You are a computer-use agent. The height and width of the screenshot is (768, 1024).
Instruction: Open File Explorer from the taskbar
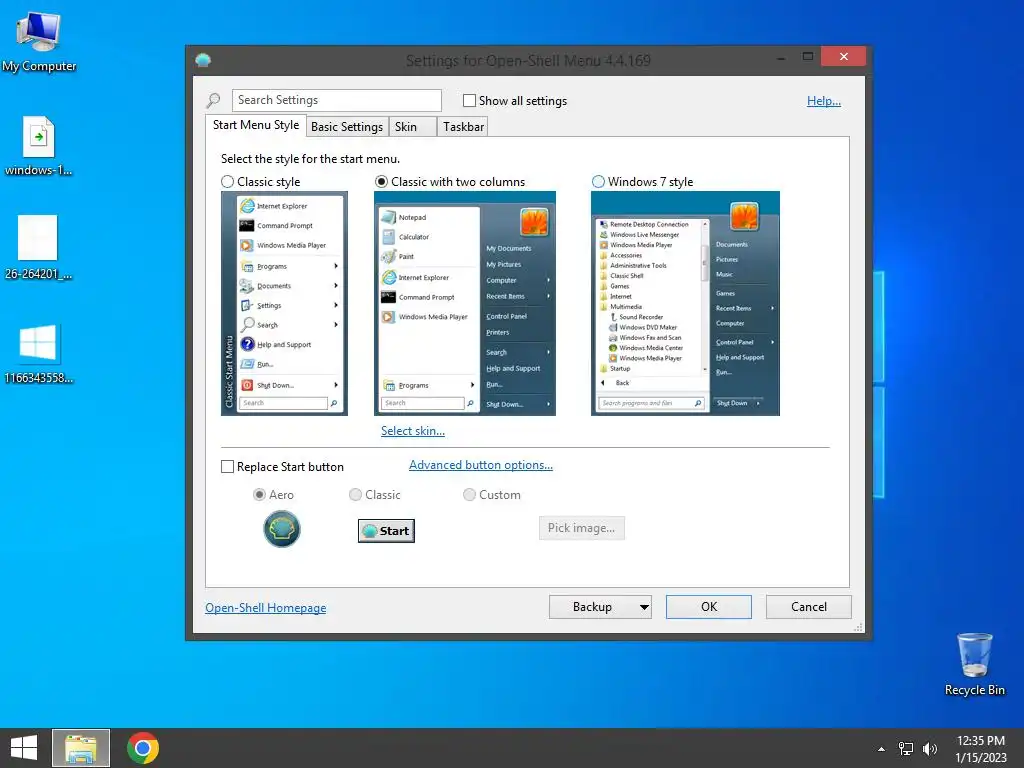(x=81, y=748)
